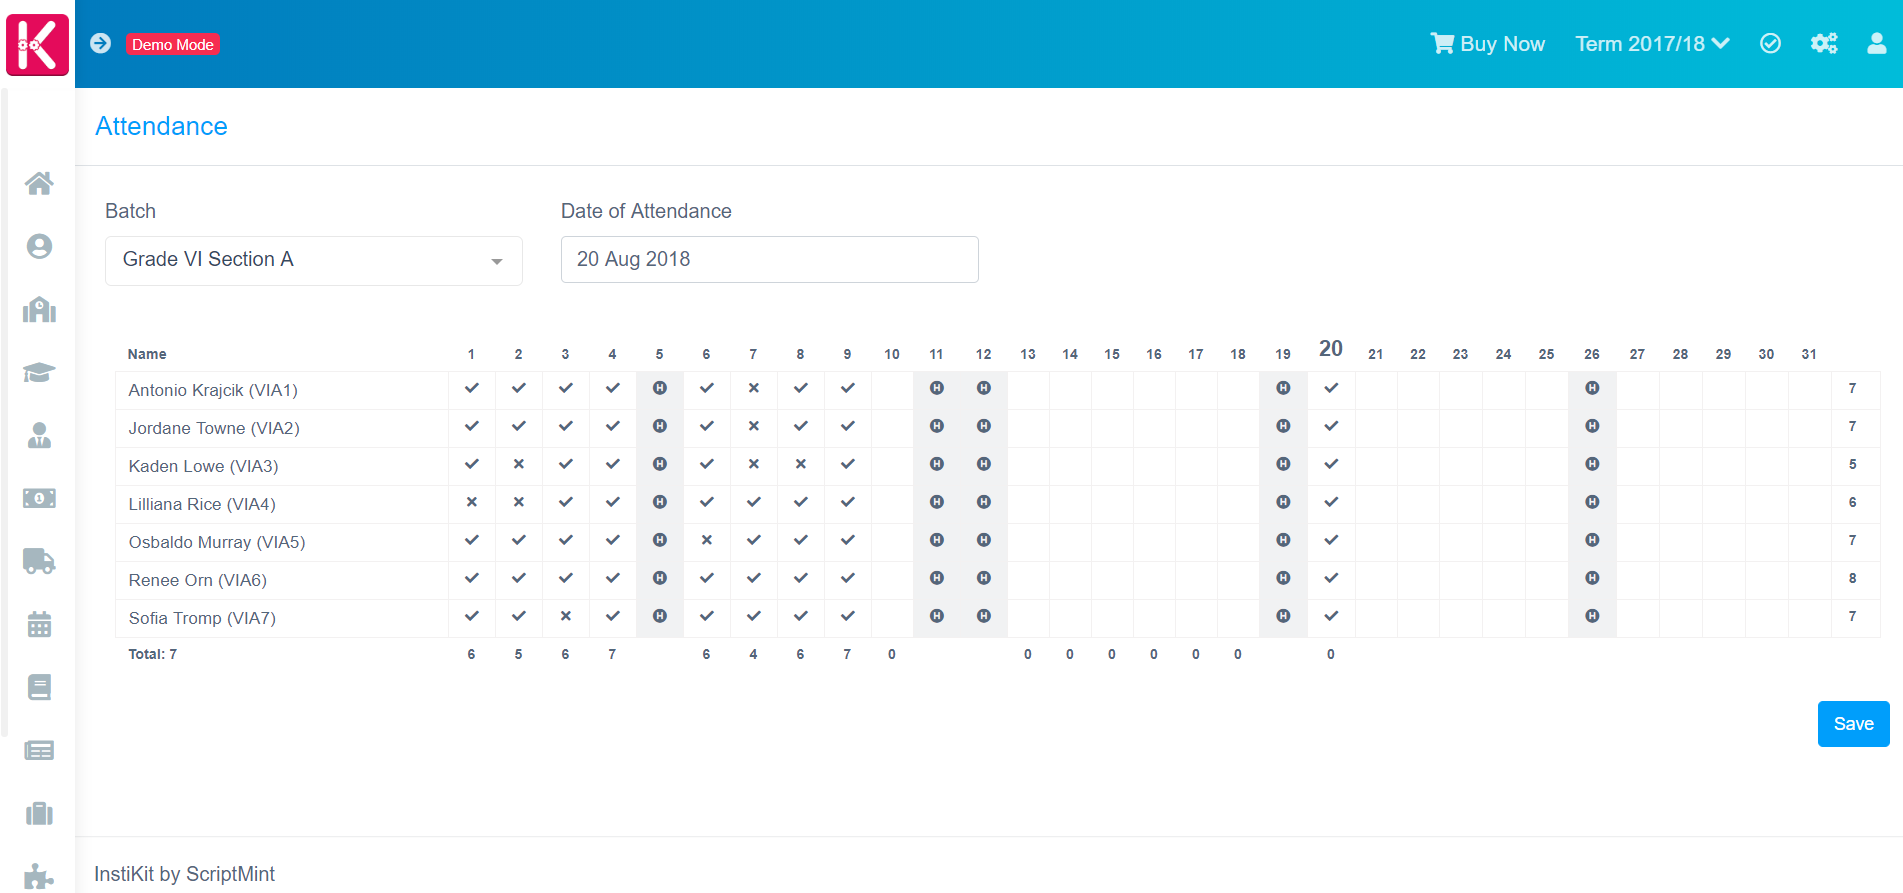Click the arrow icon beside Demo Mode
This screenshot has width=1903, height=893.
pos(100,43)
